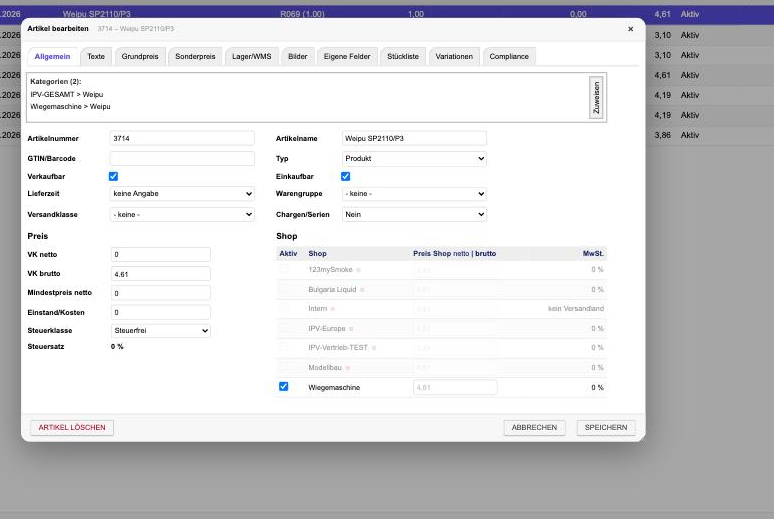Toggle the Bulgaria Liquid shop checkbox
Screen dimensions: 774x519
click(x=284, y=288)
